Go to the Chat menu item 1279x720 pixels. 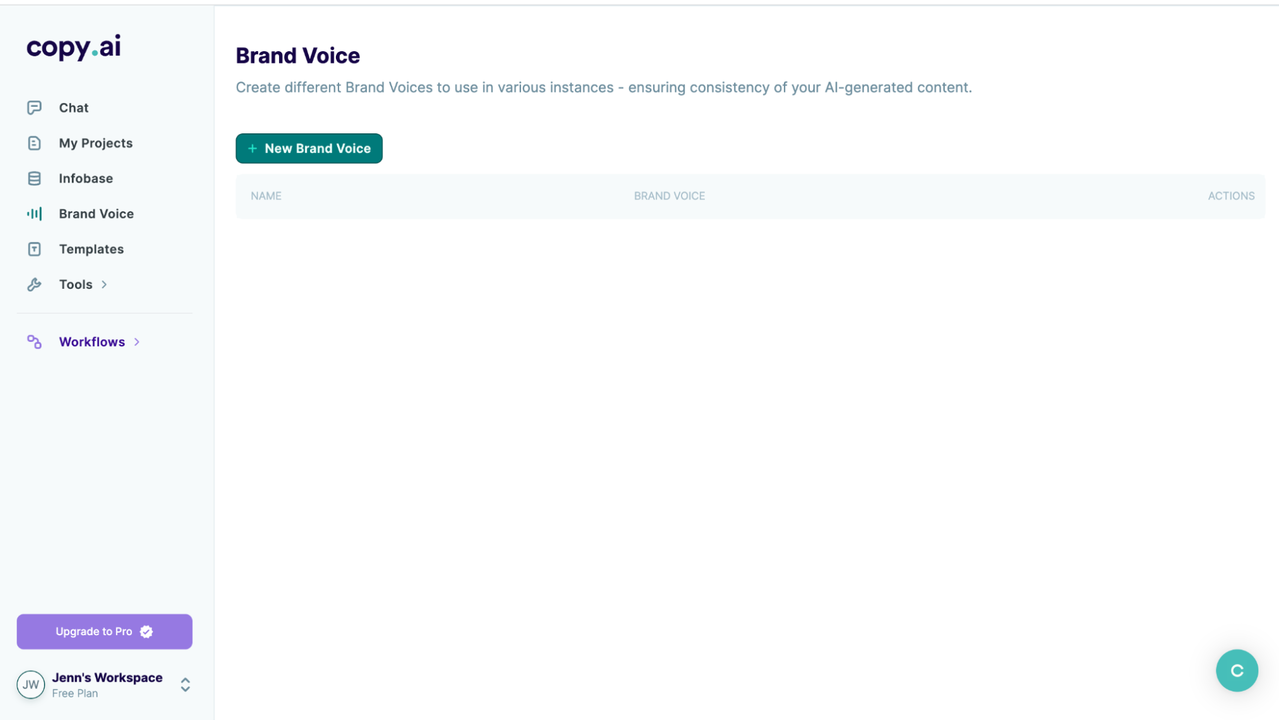74,108
